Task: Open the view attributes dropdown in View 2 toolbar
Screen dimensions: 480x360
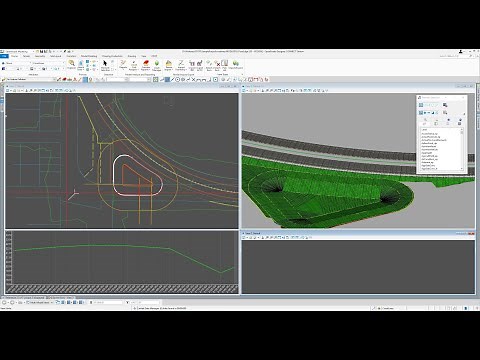Action: coord(244,90)
